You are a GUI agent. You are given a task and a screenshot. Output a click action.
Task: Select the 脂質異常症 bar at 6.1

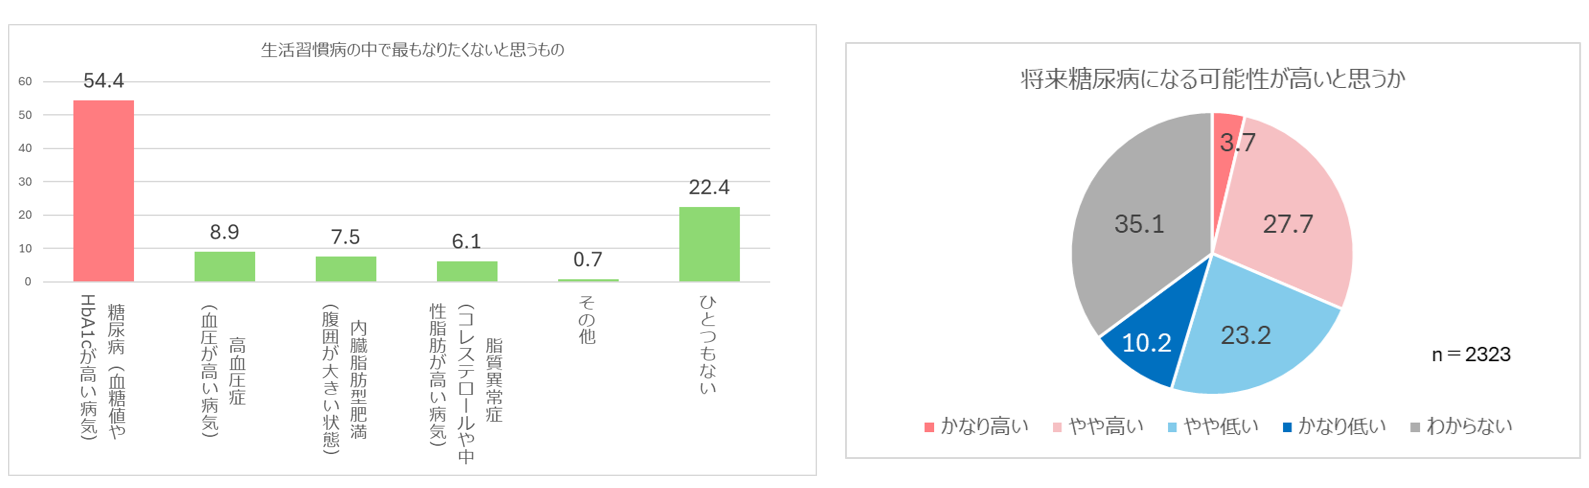[x=467, y=271]
